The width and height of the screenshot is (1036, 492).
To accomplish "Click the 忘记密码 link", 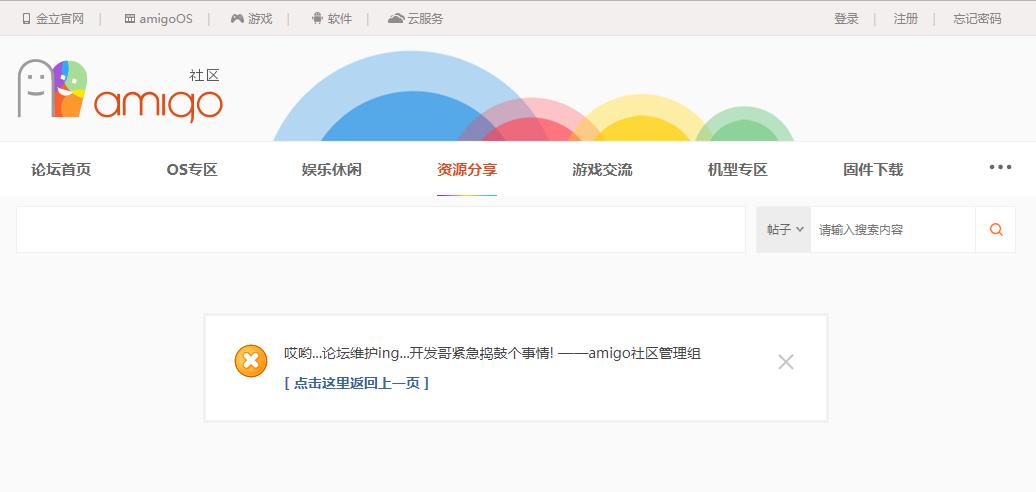I will (x=977, y=18).
